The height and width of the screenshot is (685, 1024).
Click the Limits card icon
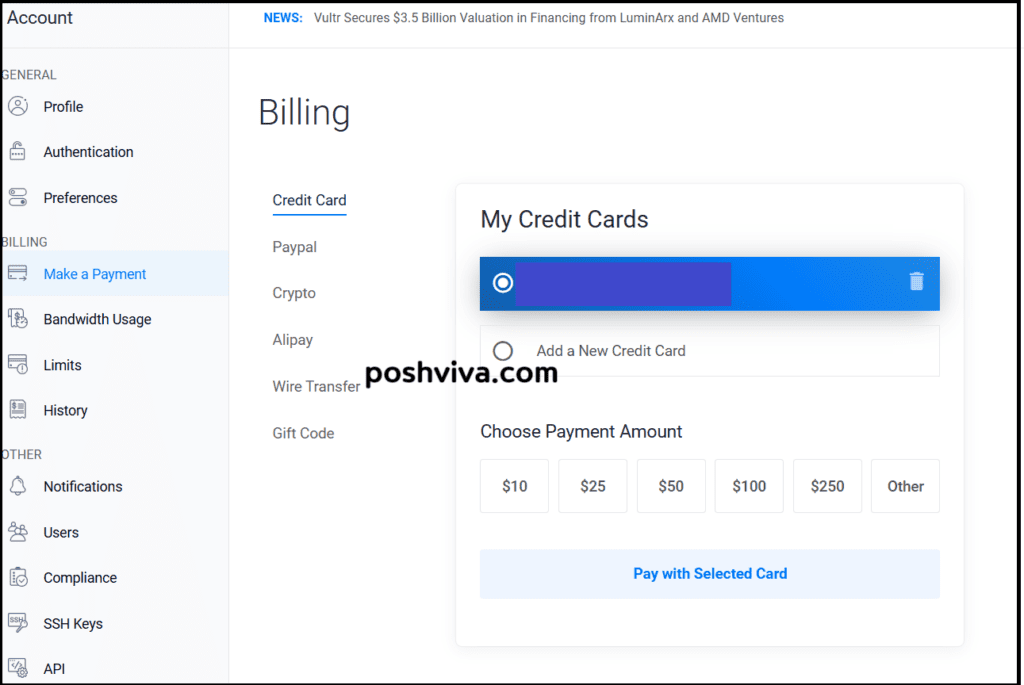click(x=18, y=364)
